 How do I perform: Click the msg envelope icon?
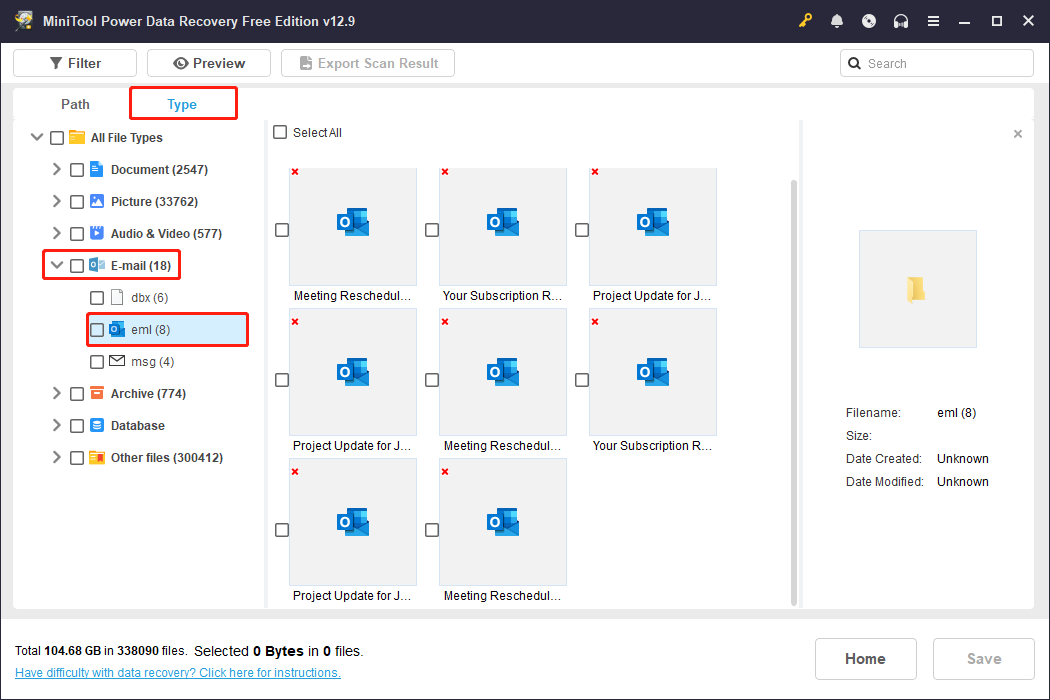(x=117, y=361)
